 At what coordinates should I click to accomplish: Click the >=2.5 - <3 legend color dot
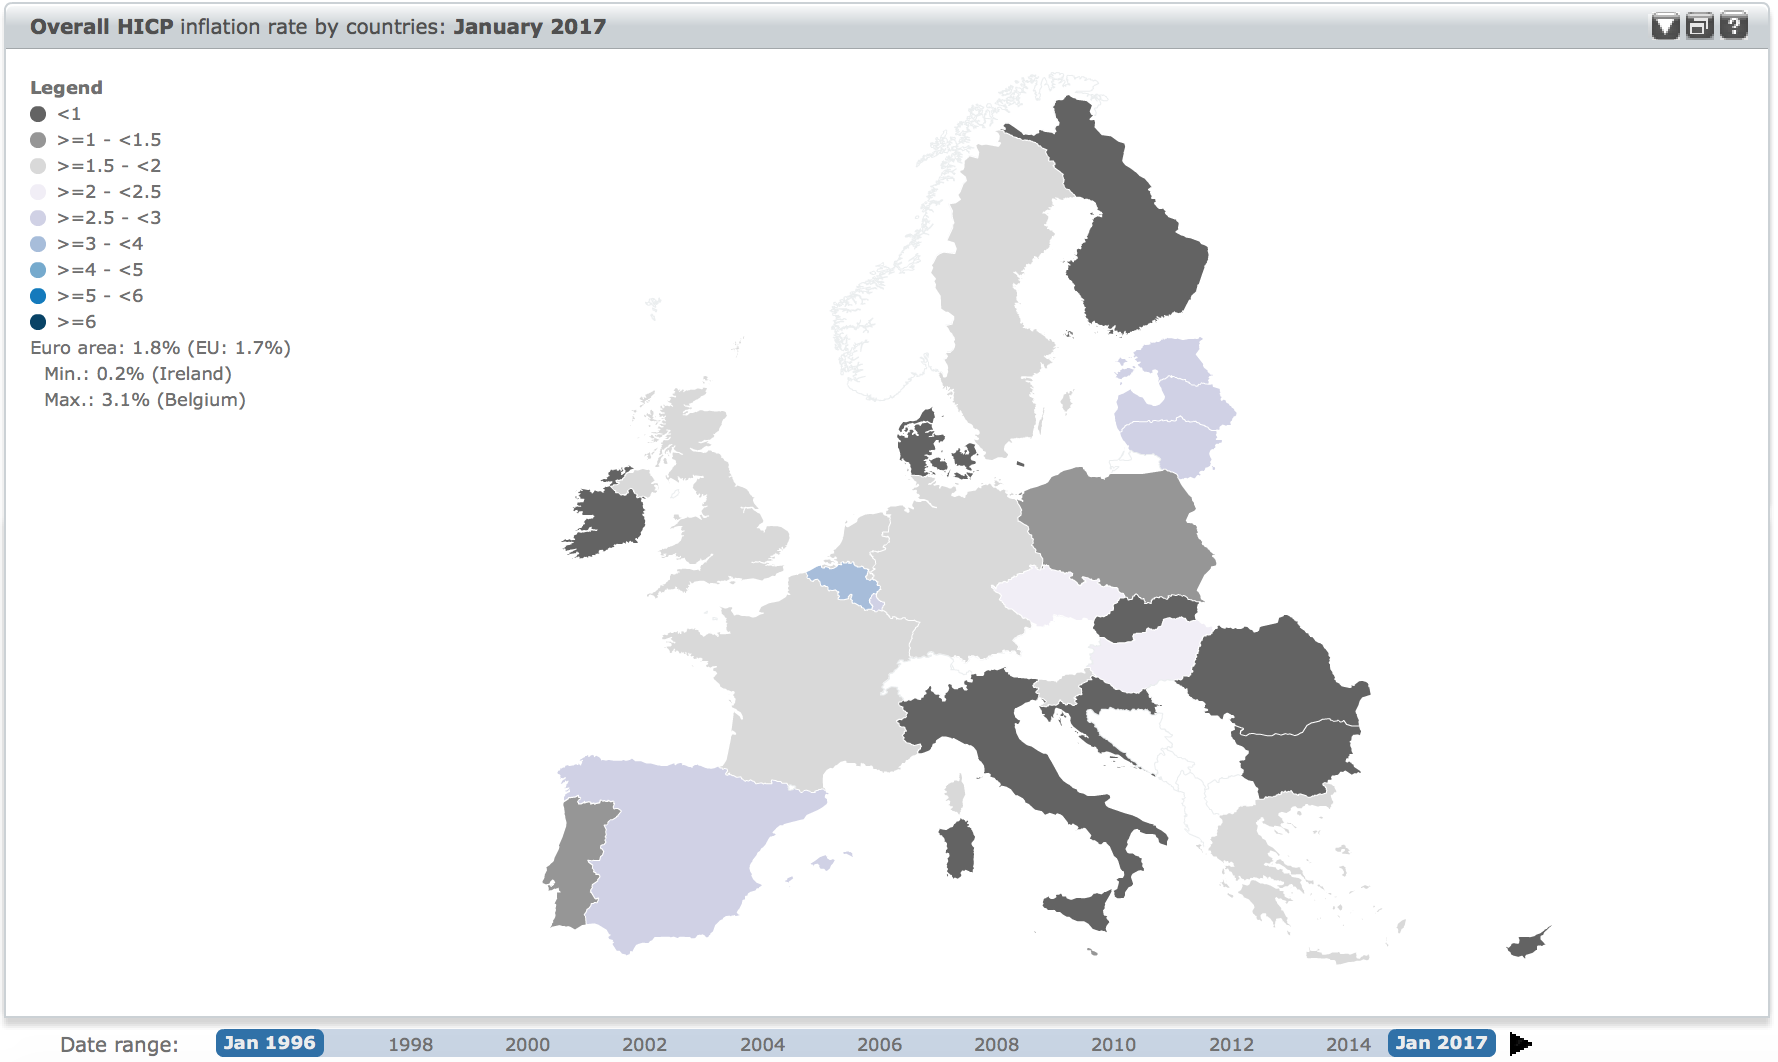coord(38,218)
